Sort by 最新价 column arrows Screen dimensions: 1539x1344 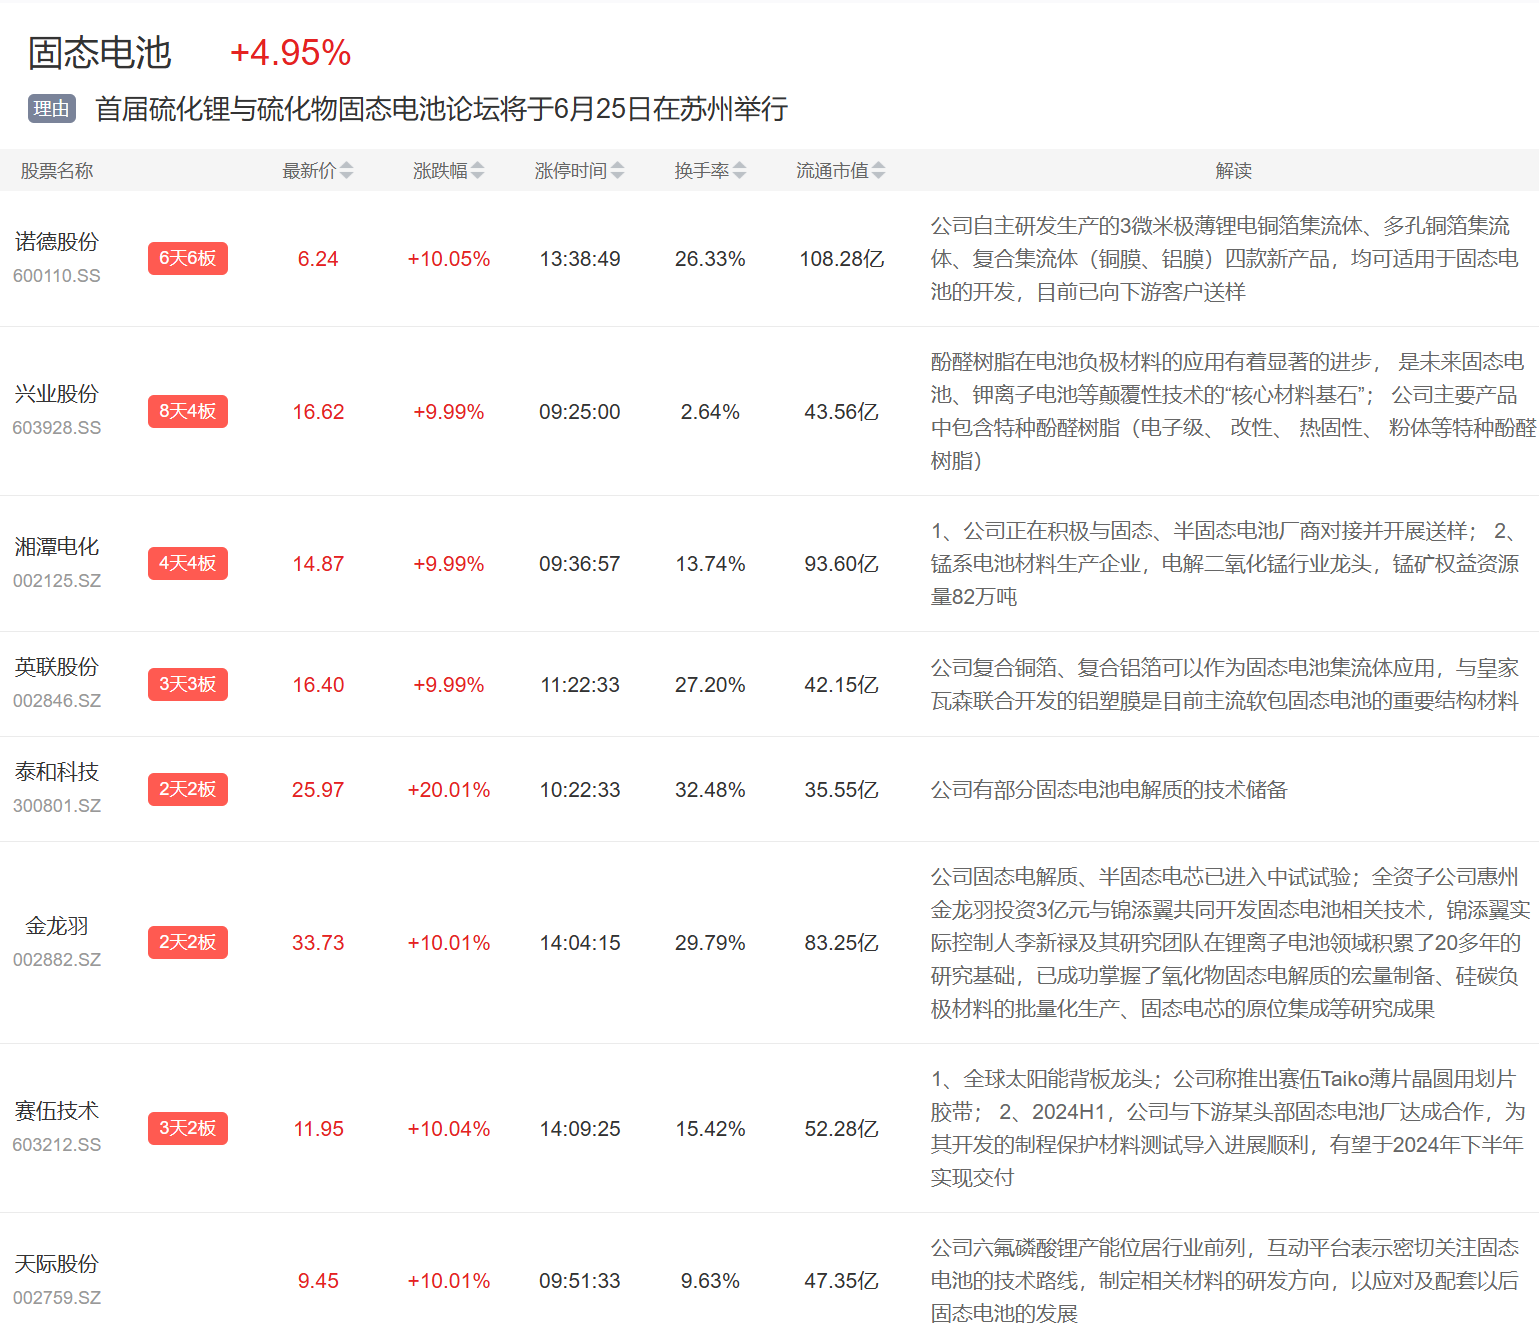[x=346, y=171]
